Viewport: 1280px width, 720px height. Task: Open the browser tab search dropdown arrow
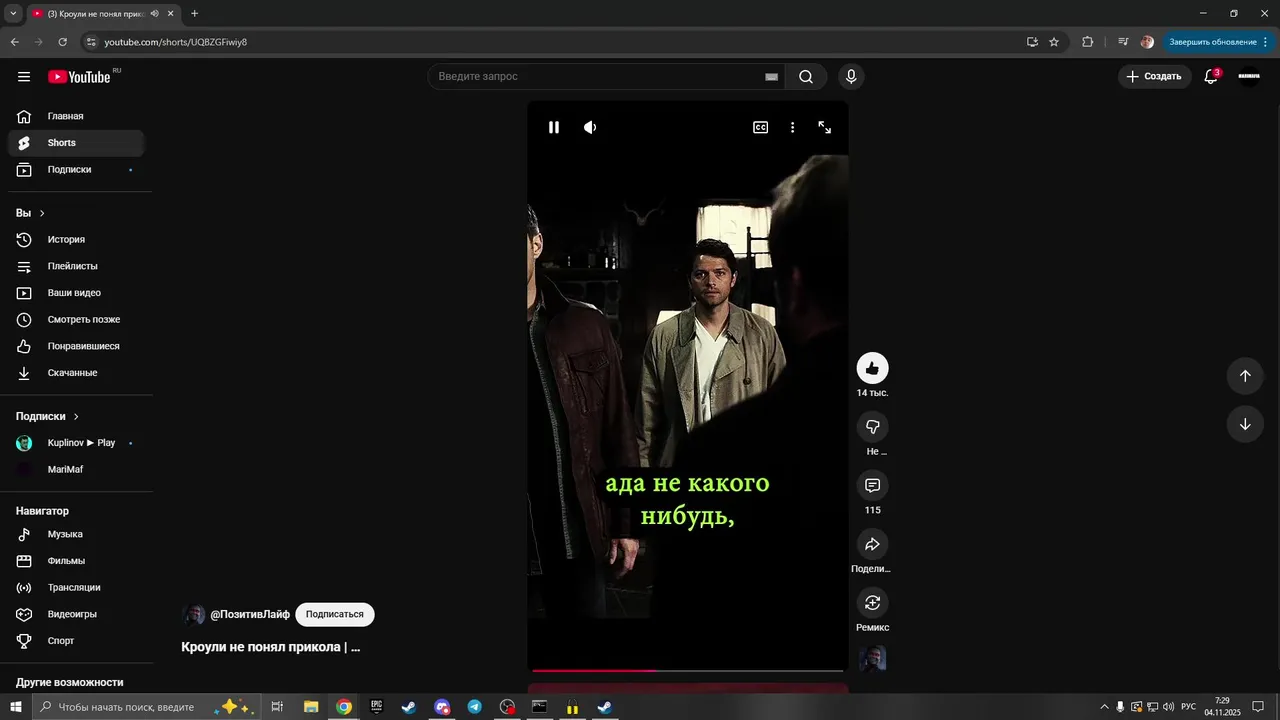(13, 13)
